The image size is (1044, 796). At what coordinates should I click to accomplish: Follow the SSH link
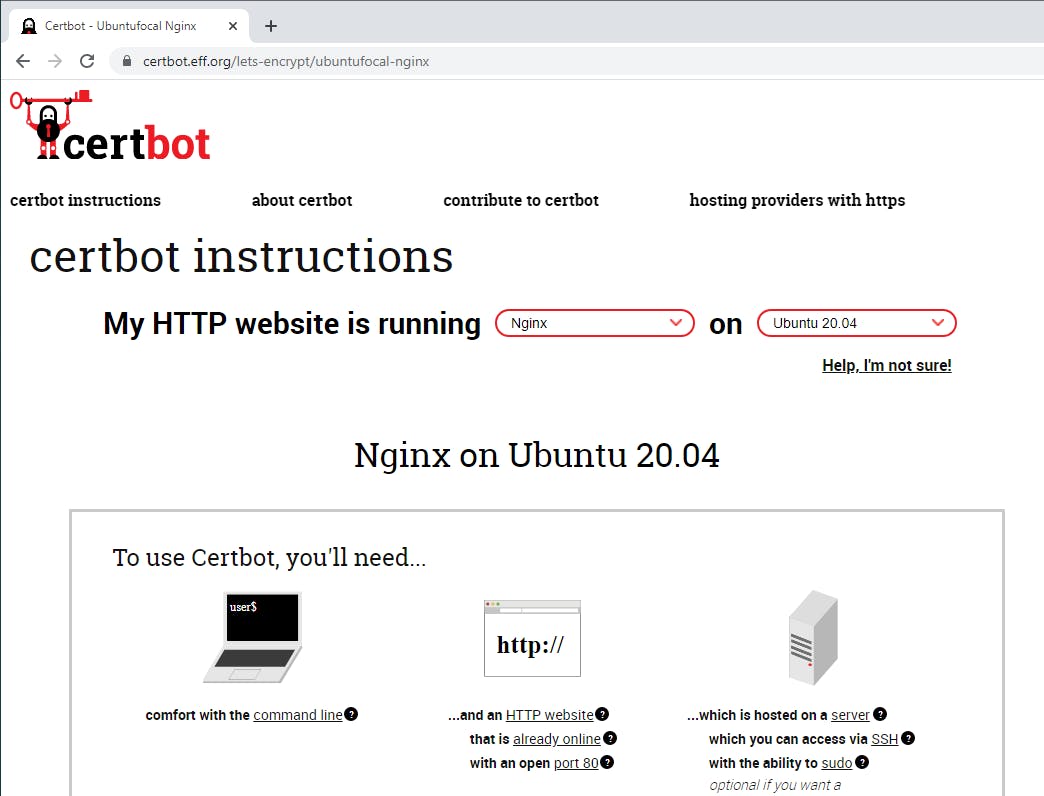[884, 739]
